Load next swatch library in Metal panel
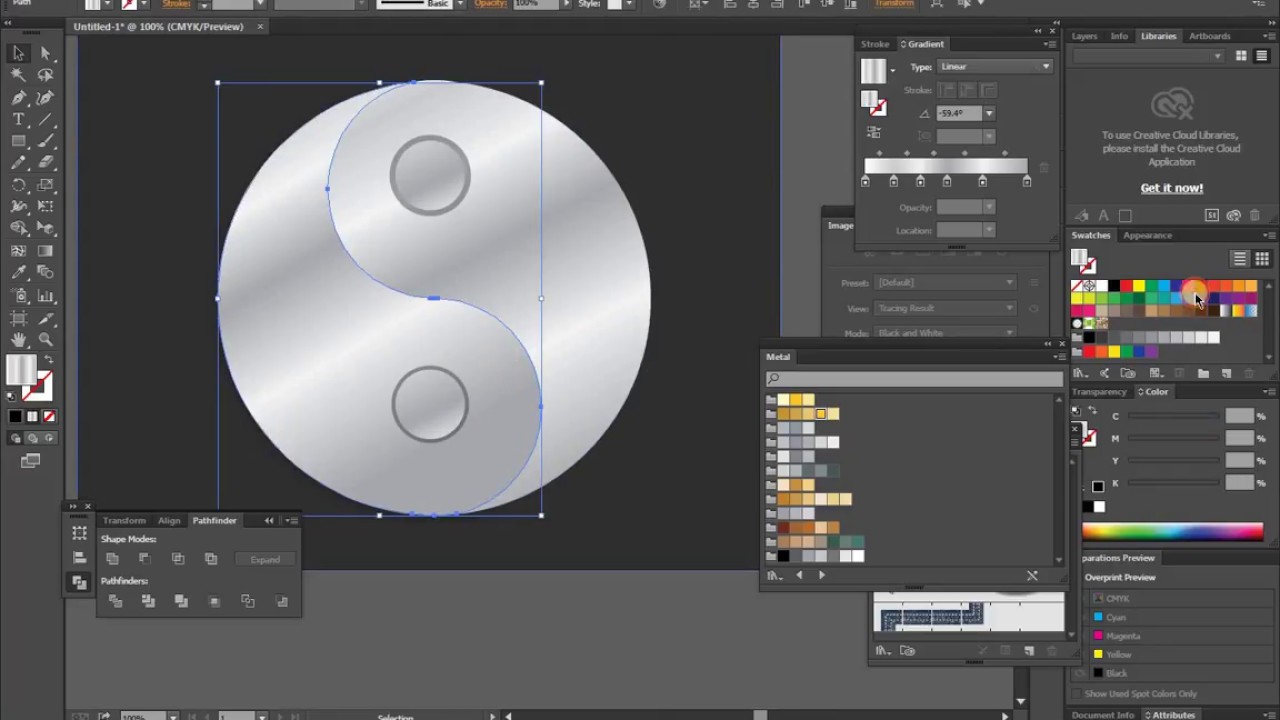Viewport: 1280px width, 720px height. click(821, 575)
